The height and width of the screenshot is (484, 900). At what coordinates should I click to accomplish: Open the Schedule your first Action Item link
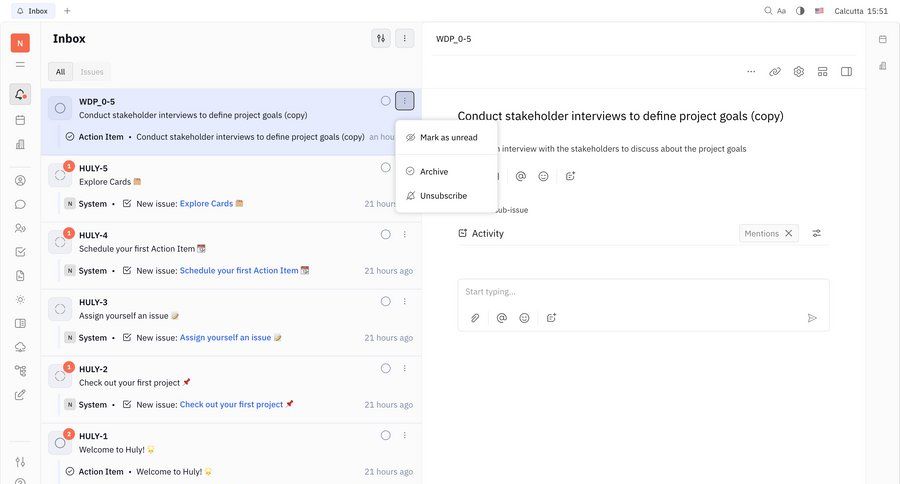(244, 270)
